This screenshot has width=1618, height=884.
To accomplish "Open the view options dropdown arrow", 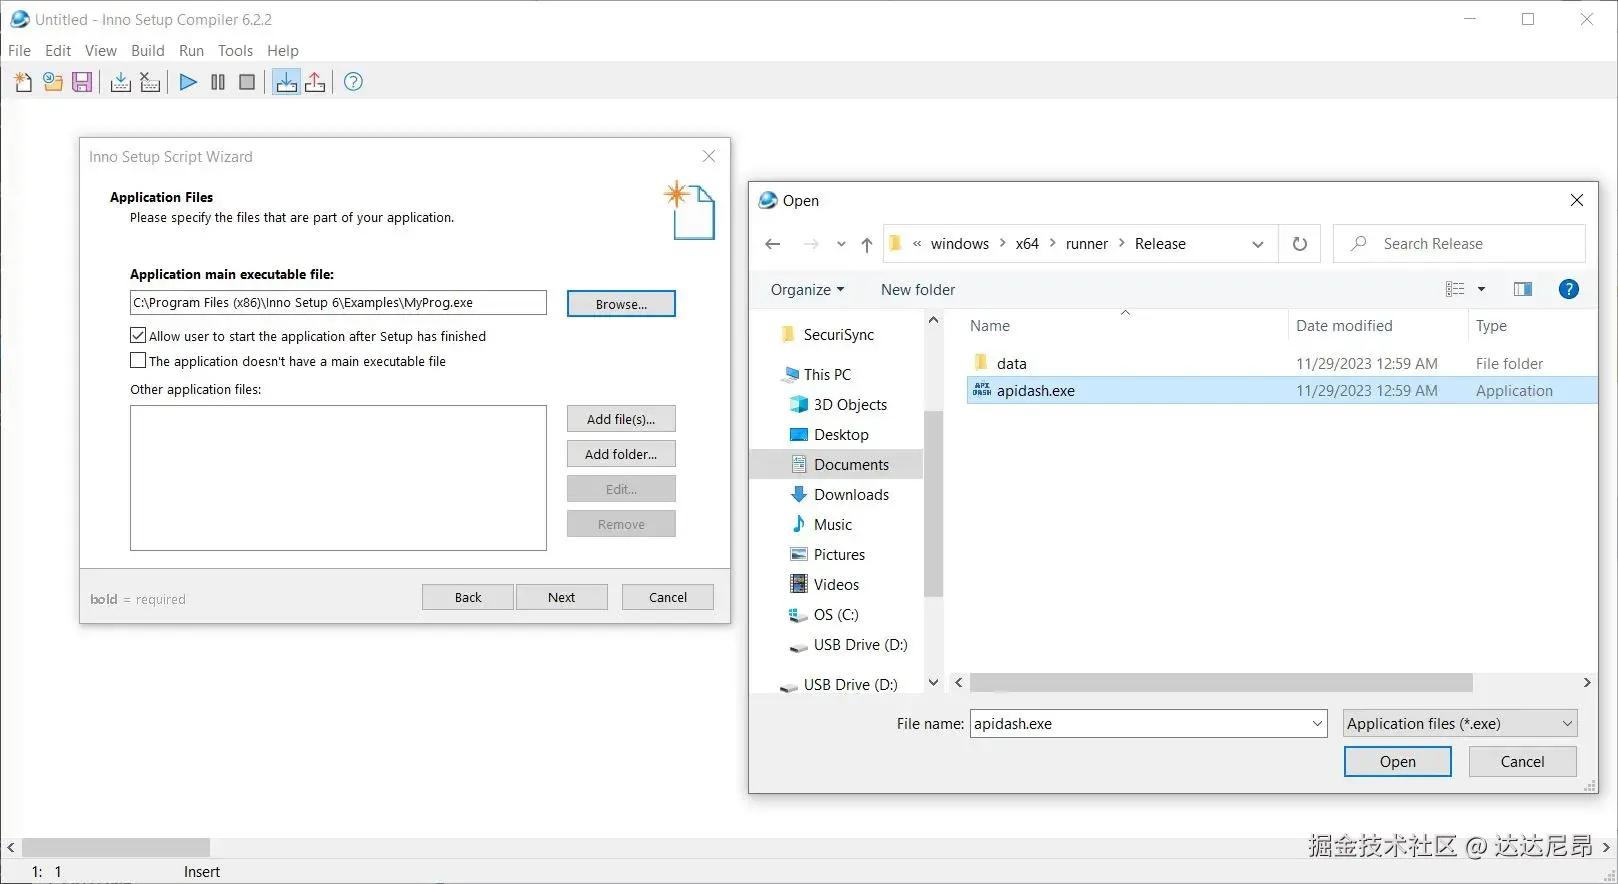I will 1481,289.
